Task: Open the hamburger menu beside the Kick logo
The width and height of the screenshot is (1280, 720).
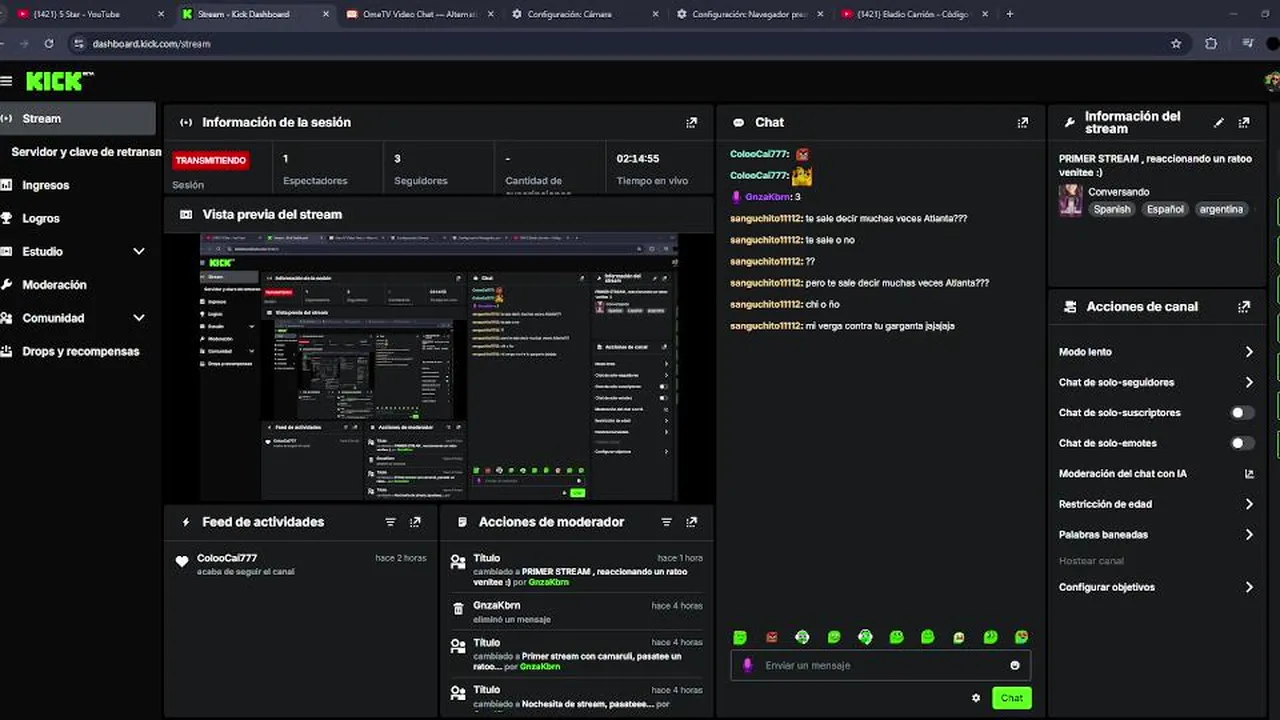Action: [x=6, y=81]
